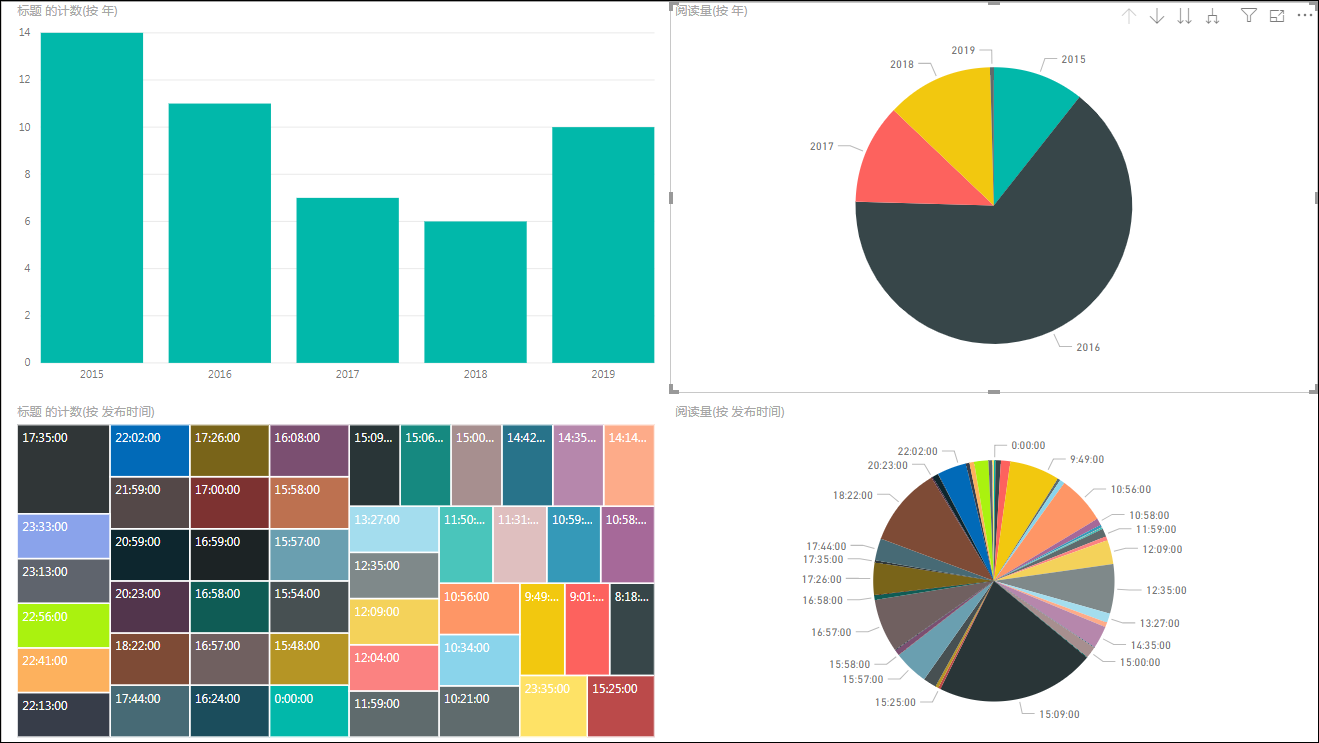
Task: Click the 2019 label on the year pie
Action: [963, 50]
